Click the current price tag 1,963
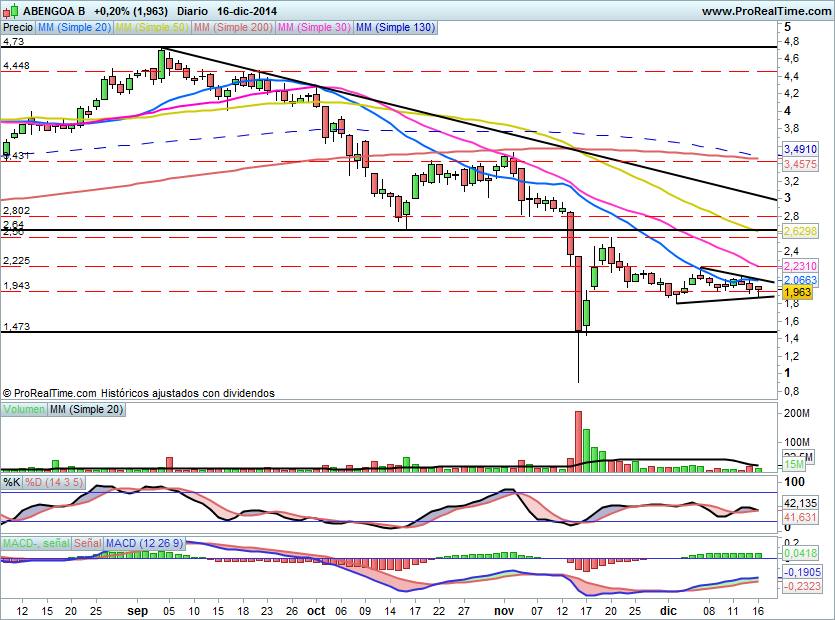 point(796,293)
